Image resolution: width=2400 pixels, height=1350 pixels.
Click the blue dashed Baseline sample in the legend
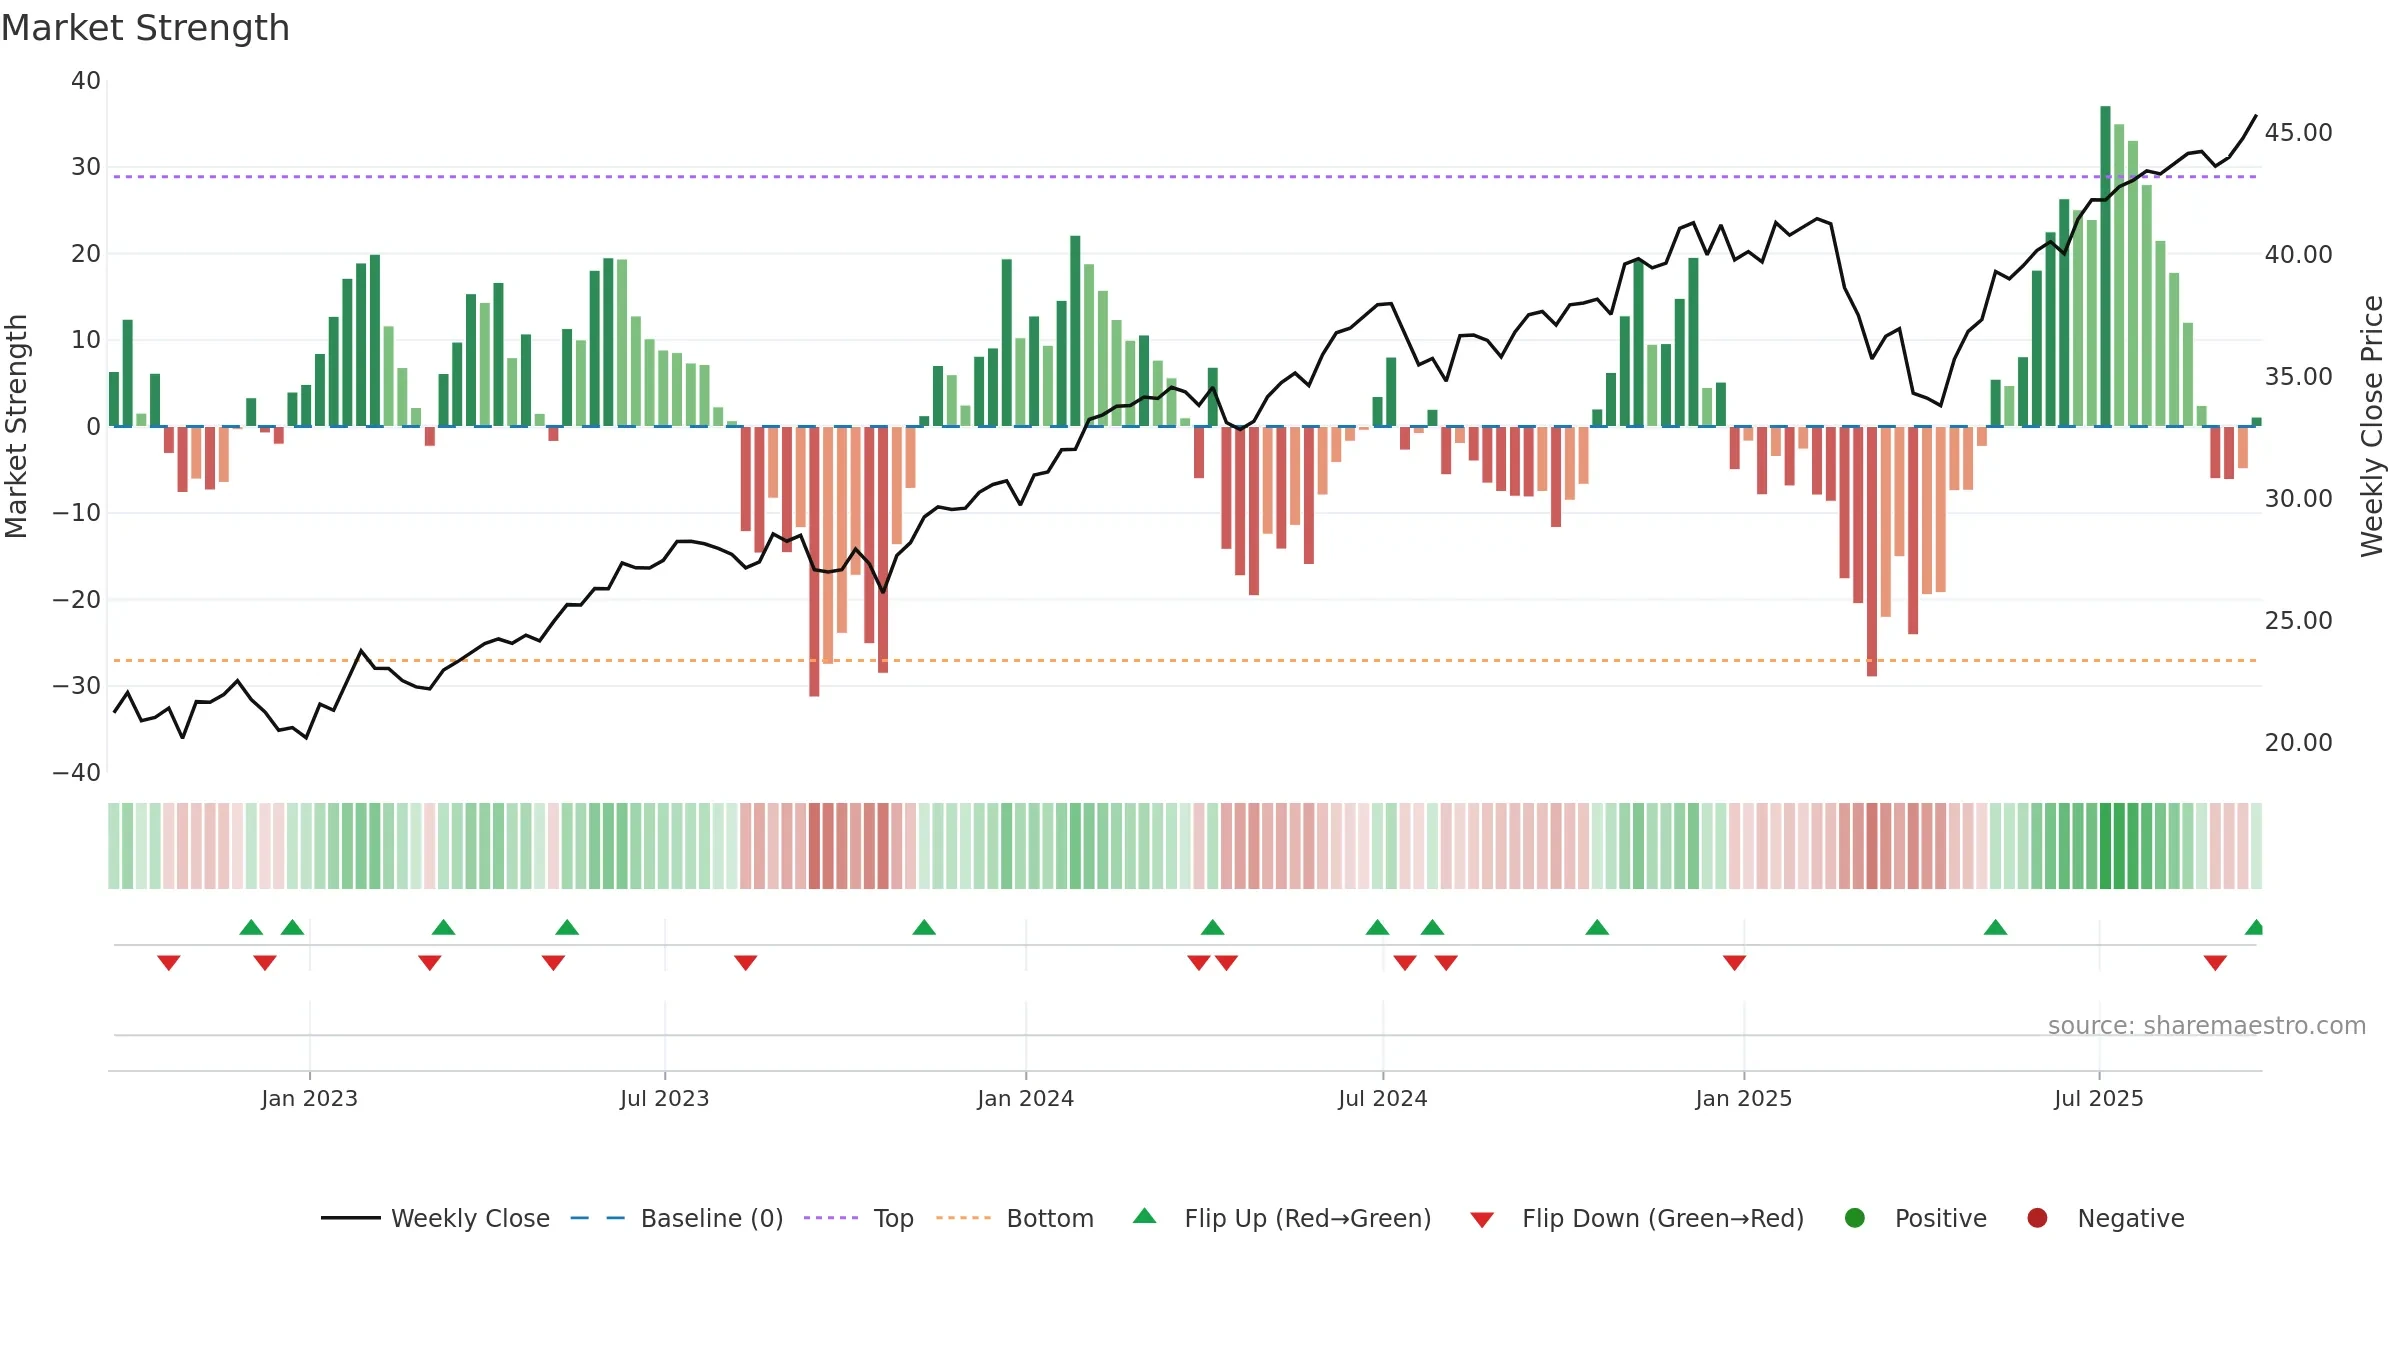(x=598, y=1218)
